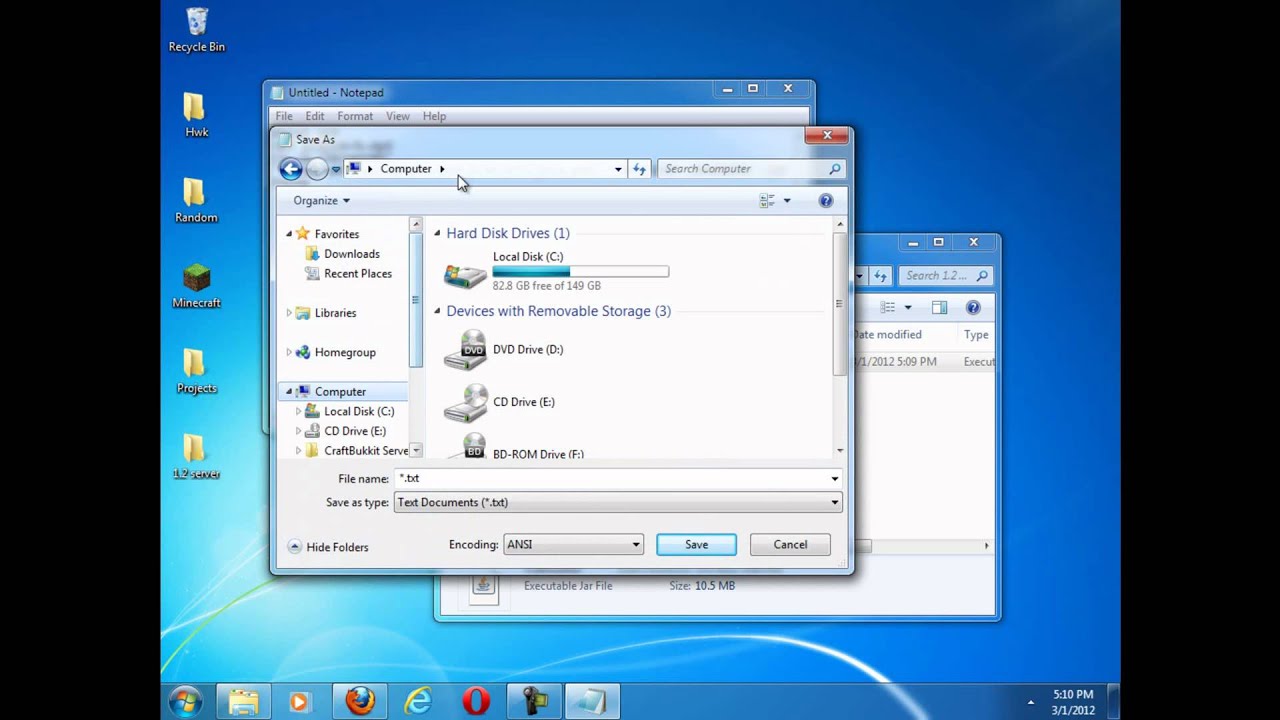Select Local Disk (C:) drive icon
1280x720 pixels.
pos(465,273)
